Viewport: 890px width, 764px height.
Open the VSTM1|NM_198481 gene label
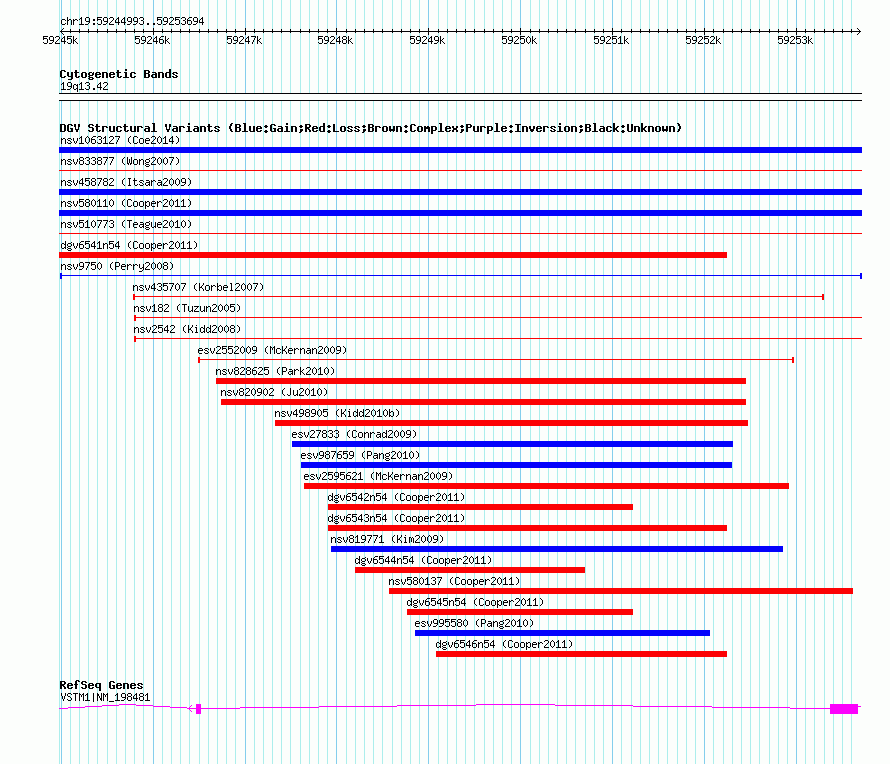105,698
